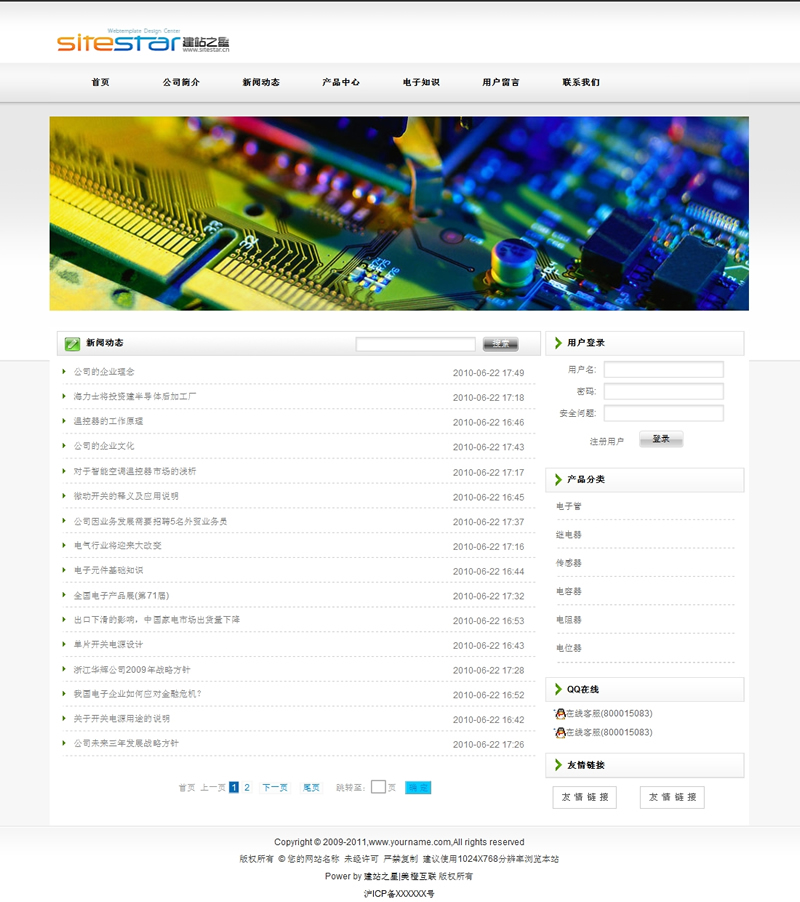Click the green arrow beside 产品分类
The height and width of the screenshot is (902, 800).
pos(557,480)
